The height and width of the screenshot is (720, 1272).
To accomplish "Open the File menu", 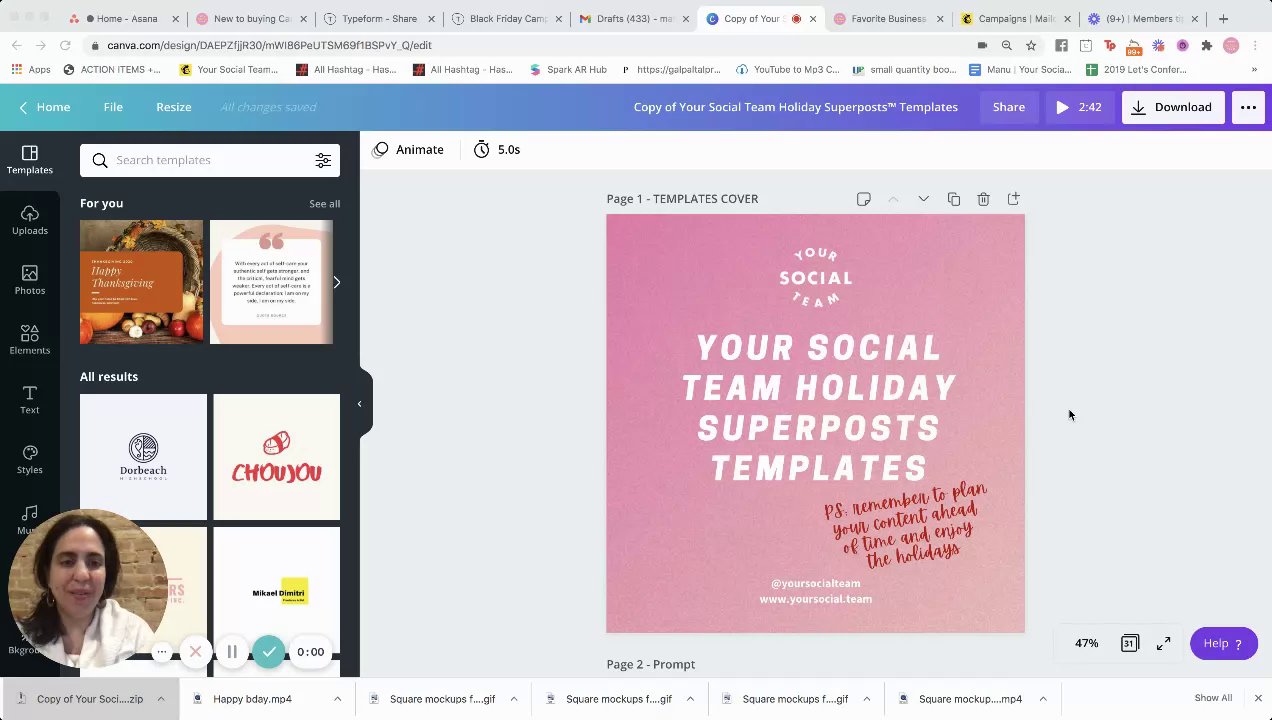I will (113, 107).
